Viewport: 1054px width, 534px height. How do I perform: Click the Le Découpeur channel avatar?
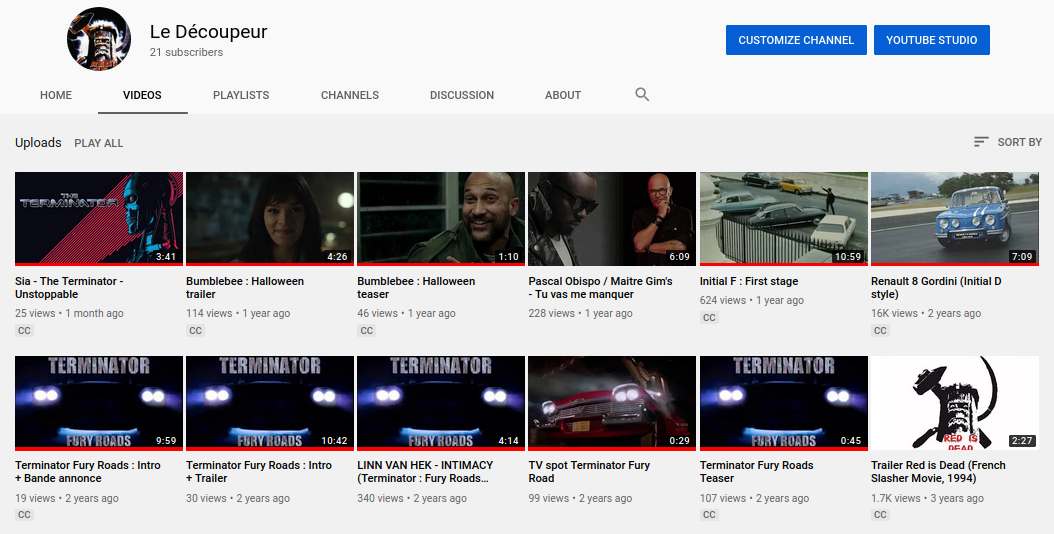point(99,39)
